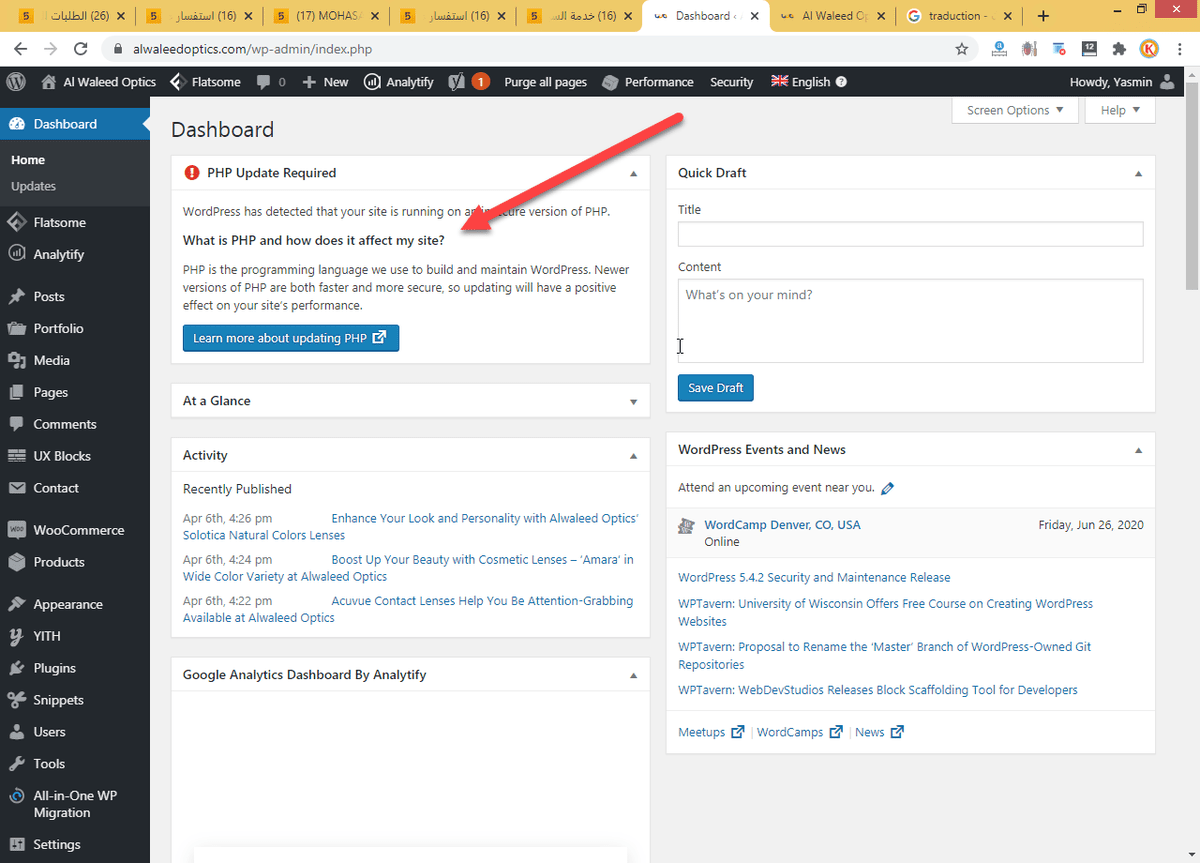Open a new Chrome tab
This screenshot has width=1200, height=863.
click(x=1043, y=16)
